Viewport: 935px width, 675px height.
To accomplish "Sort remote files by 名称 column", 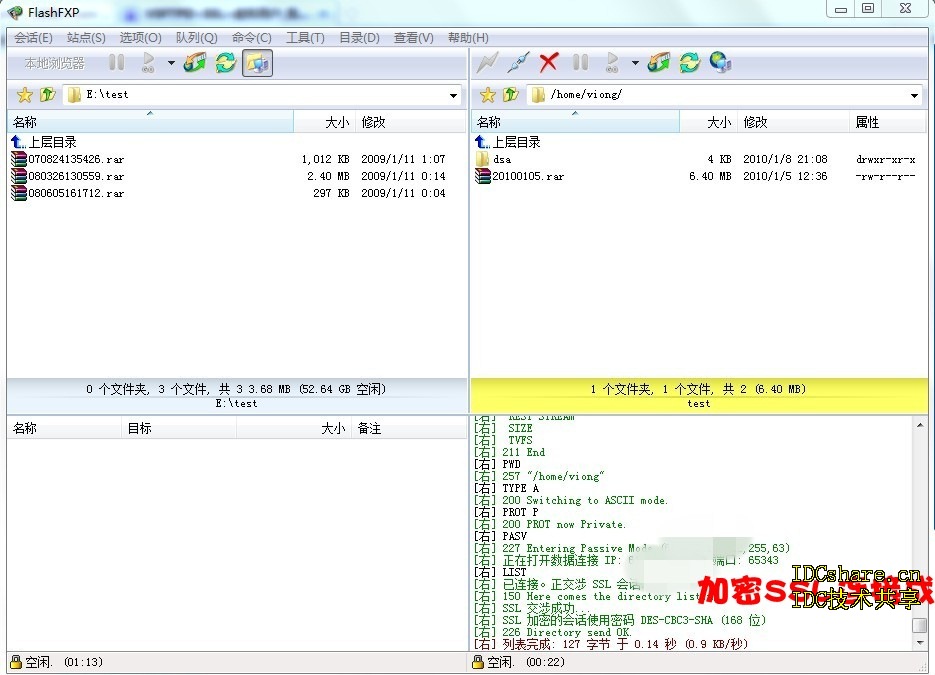I will (575, 122).
